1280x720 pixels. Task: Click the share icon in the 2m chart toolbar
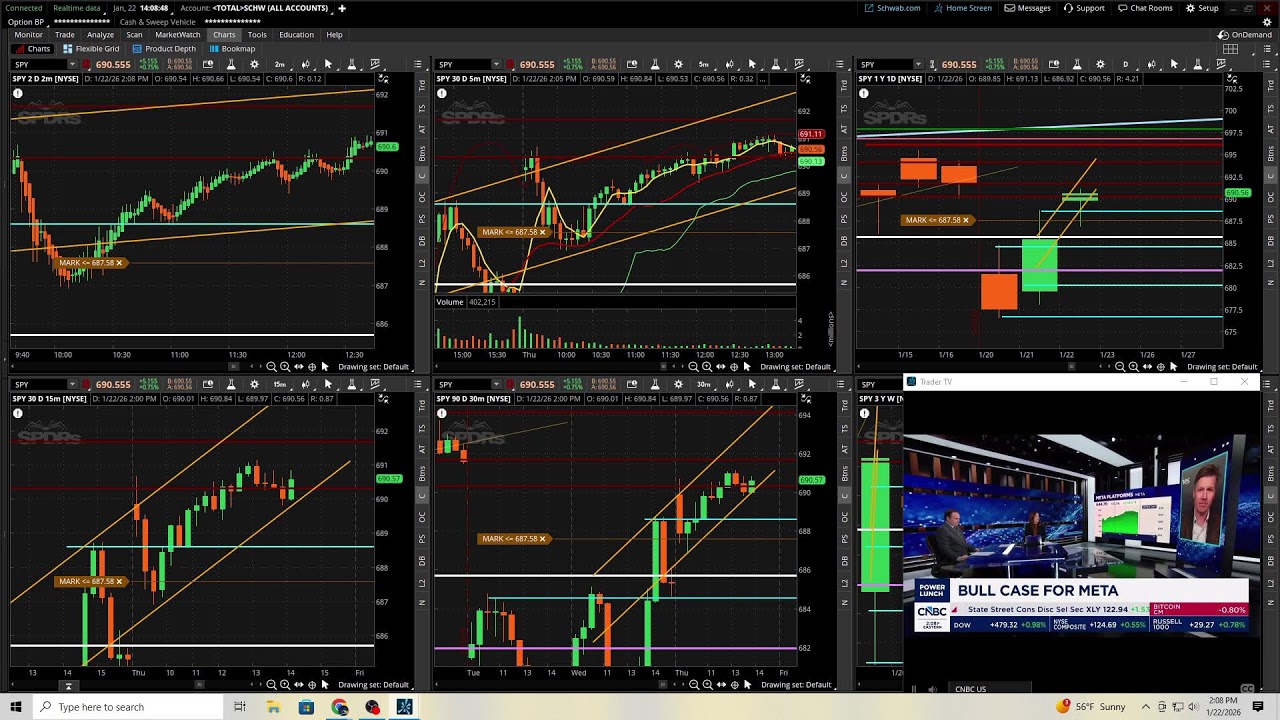[208, 64]
